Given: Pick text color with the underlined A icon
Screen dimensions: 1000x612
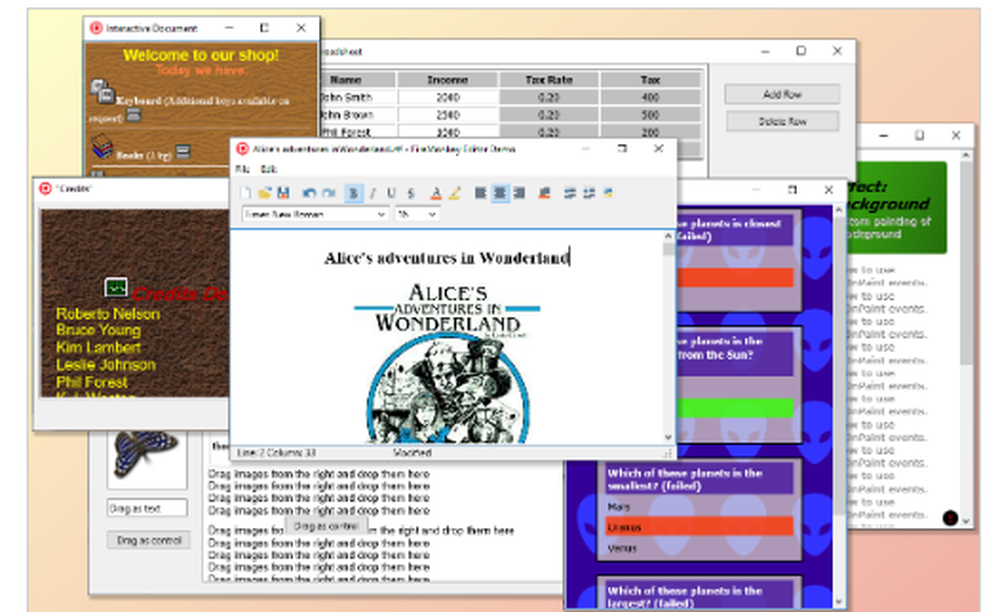Looking at the screenshot, I should click(x=436, y=193).
